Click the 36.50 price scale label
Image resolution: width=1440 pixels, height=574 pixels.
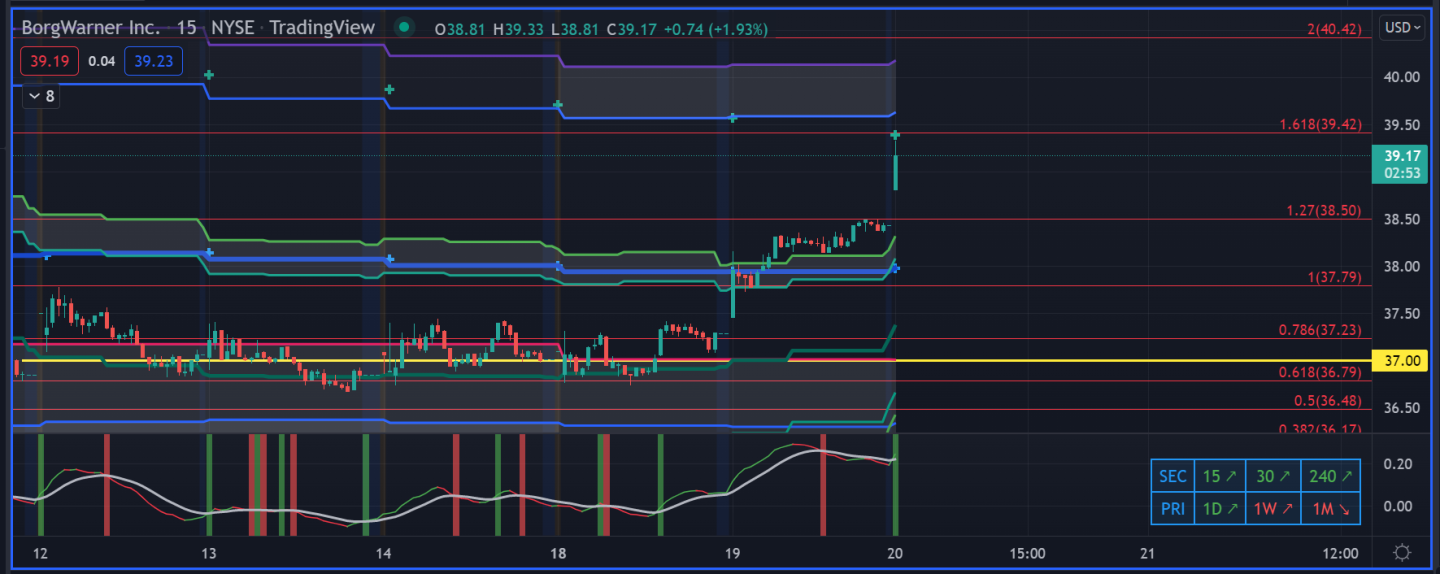1402,408
